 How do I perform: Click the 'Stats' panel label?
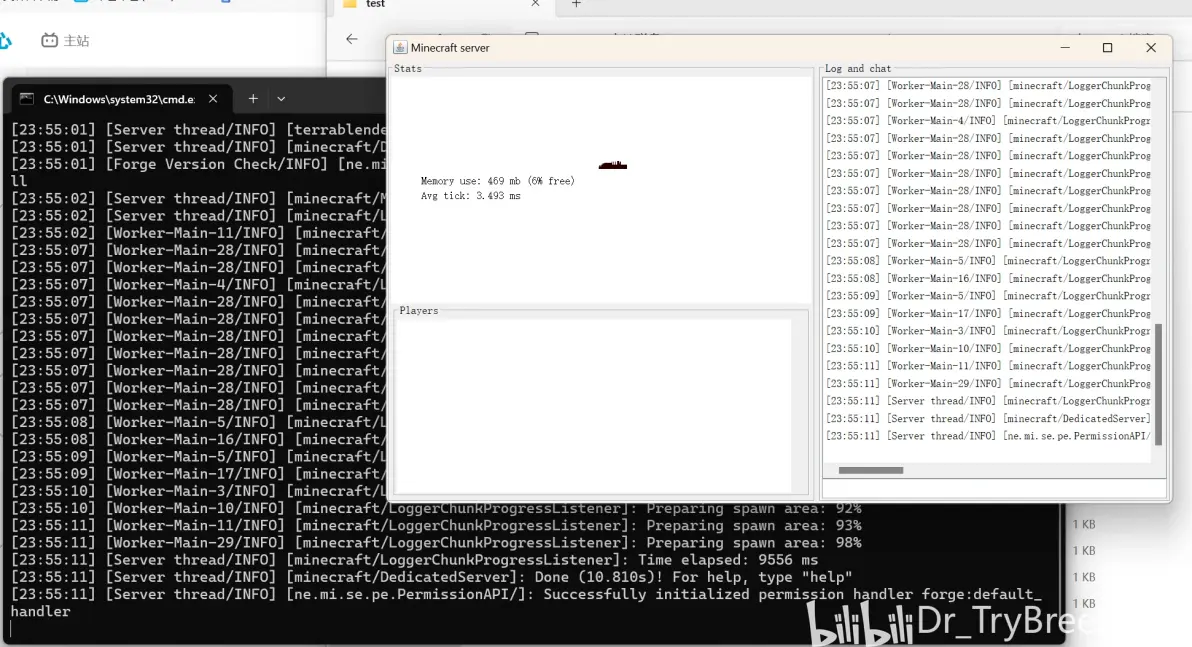[x=407, y=68]
